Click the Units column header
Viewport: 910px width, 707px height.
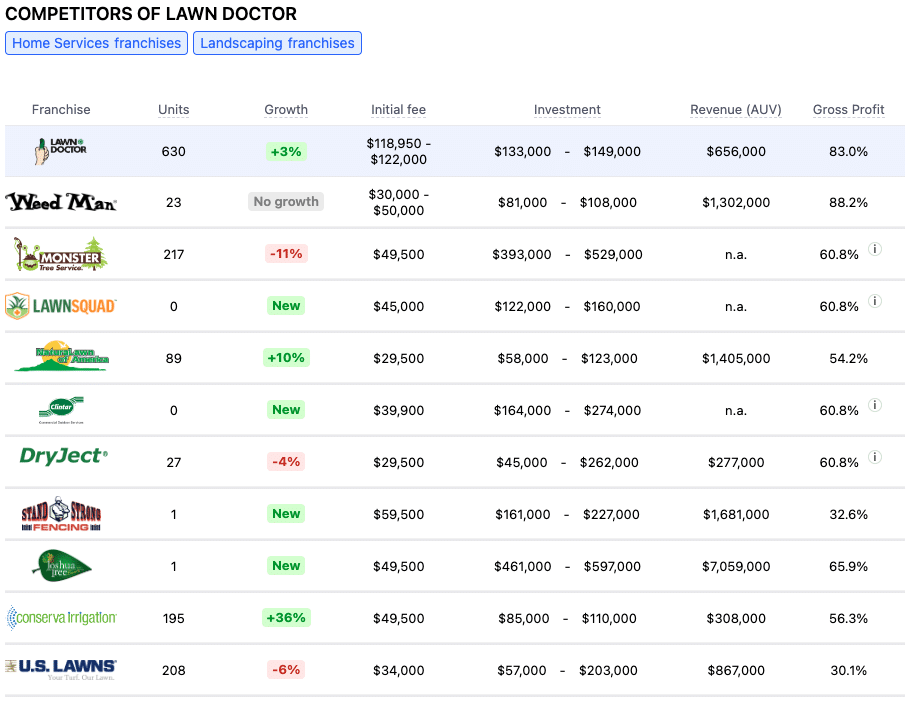tap(174, 110)
